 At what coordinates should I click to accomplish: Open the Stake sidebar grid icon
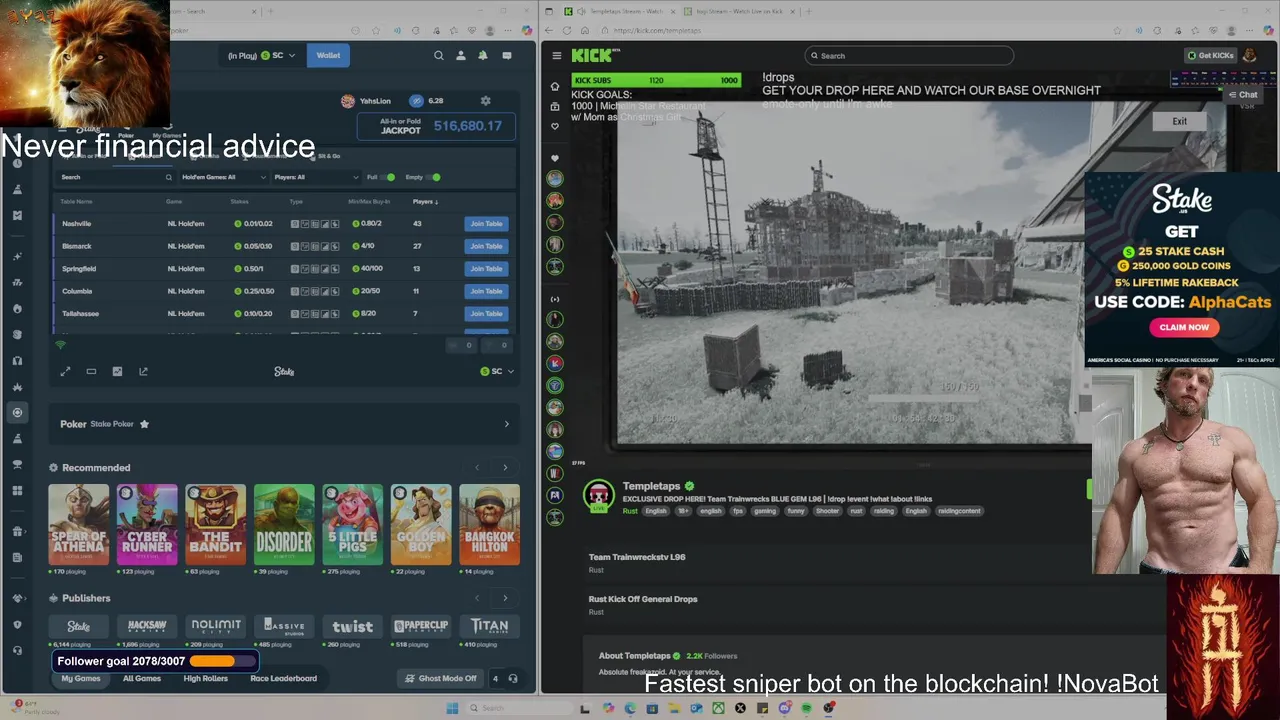17,490
